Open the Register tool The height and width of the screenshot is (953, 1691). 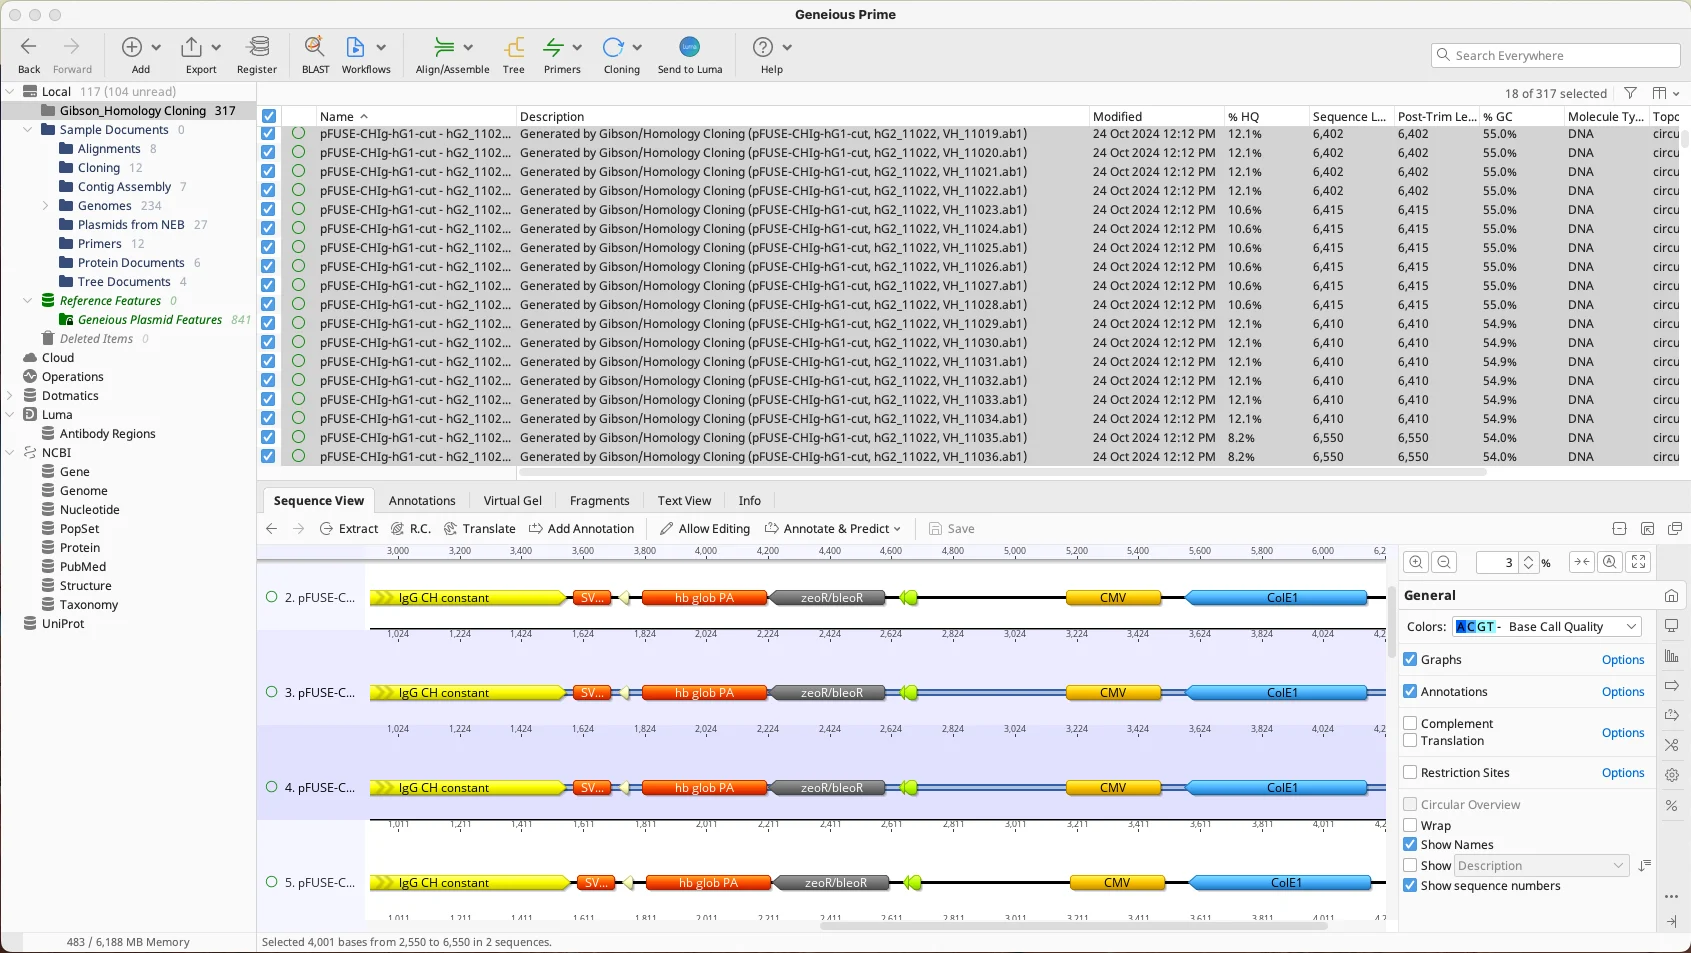click(258, 47)
